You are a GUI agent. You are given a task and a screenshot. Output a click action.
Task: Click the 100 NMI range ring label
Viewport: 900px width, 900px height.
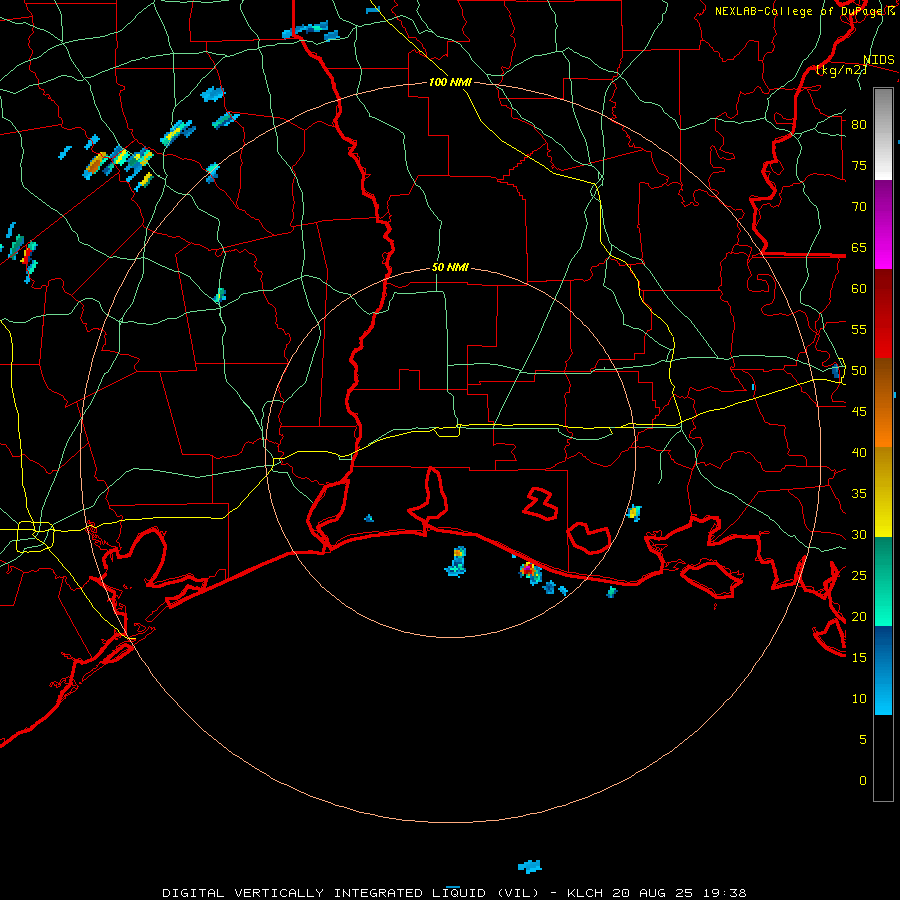450,82
